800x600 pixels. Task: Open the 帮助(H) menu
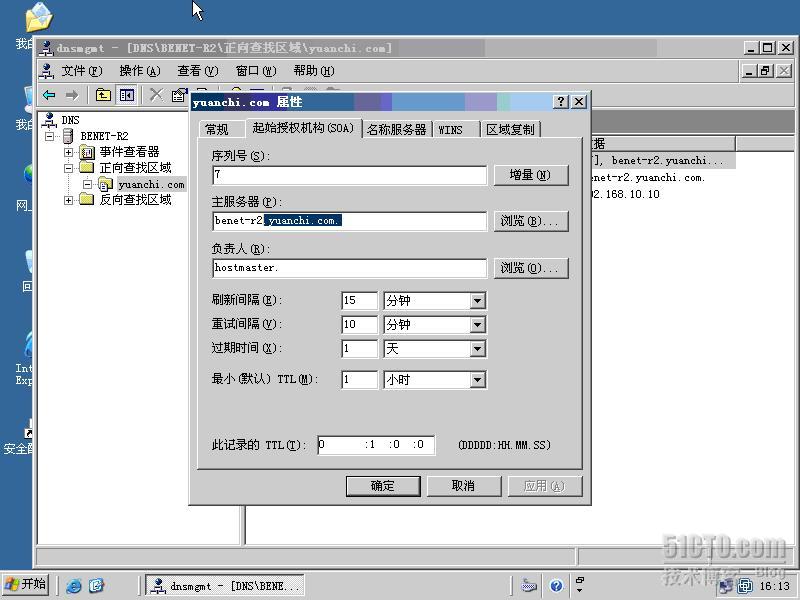coord(314,71)
